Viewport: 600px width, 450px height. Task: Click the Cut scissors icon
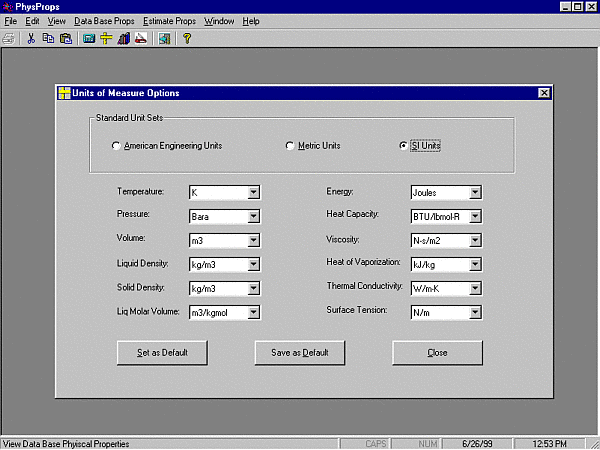click(x=31, y=39)
